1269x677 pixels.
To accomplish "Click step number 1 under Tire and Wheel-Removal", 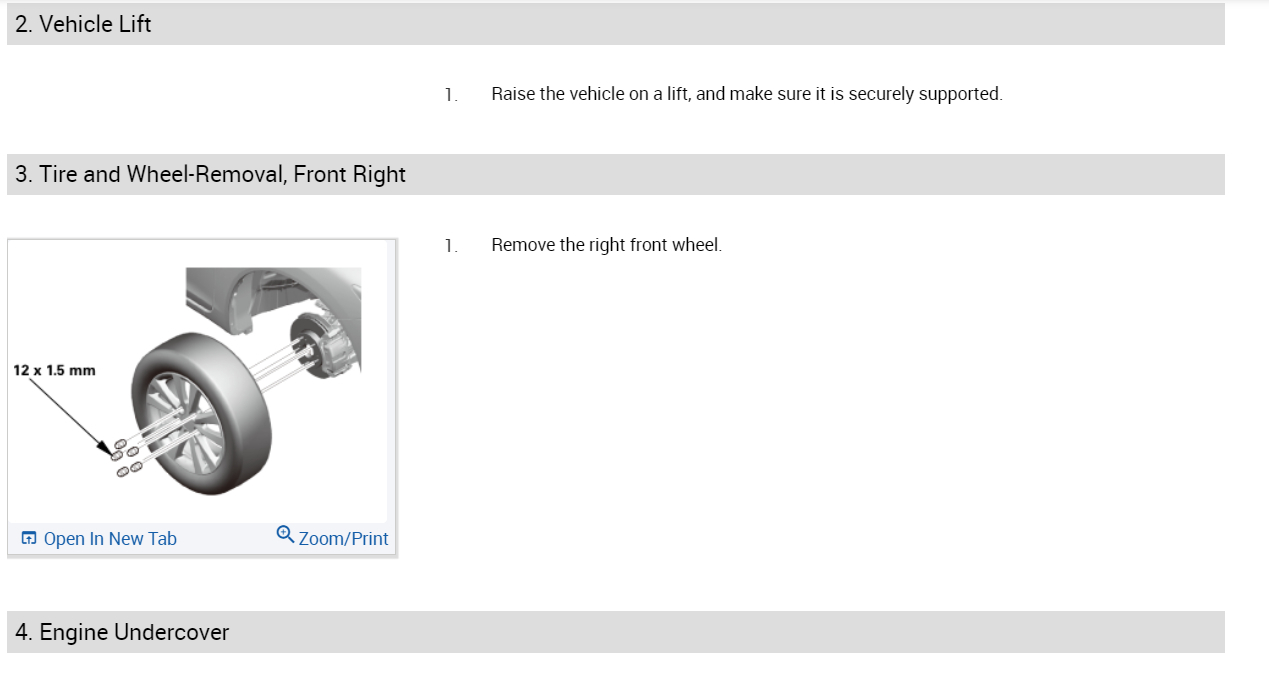I will pos(451,246).
